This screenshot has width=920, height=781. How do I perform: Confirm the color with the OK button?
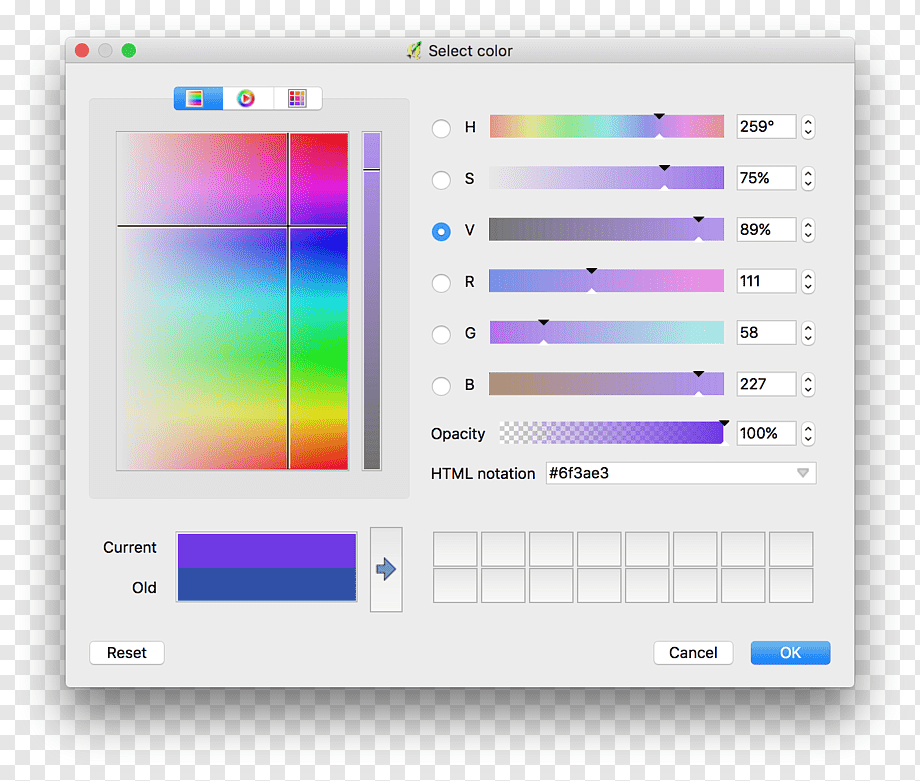coord(790,652)
